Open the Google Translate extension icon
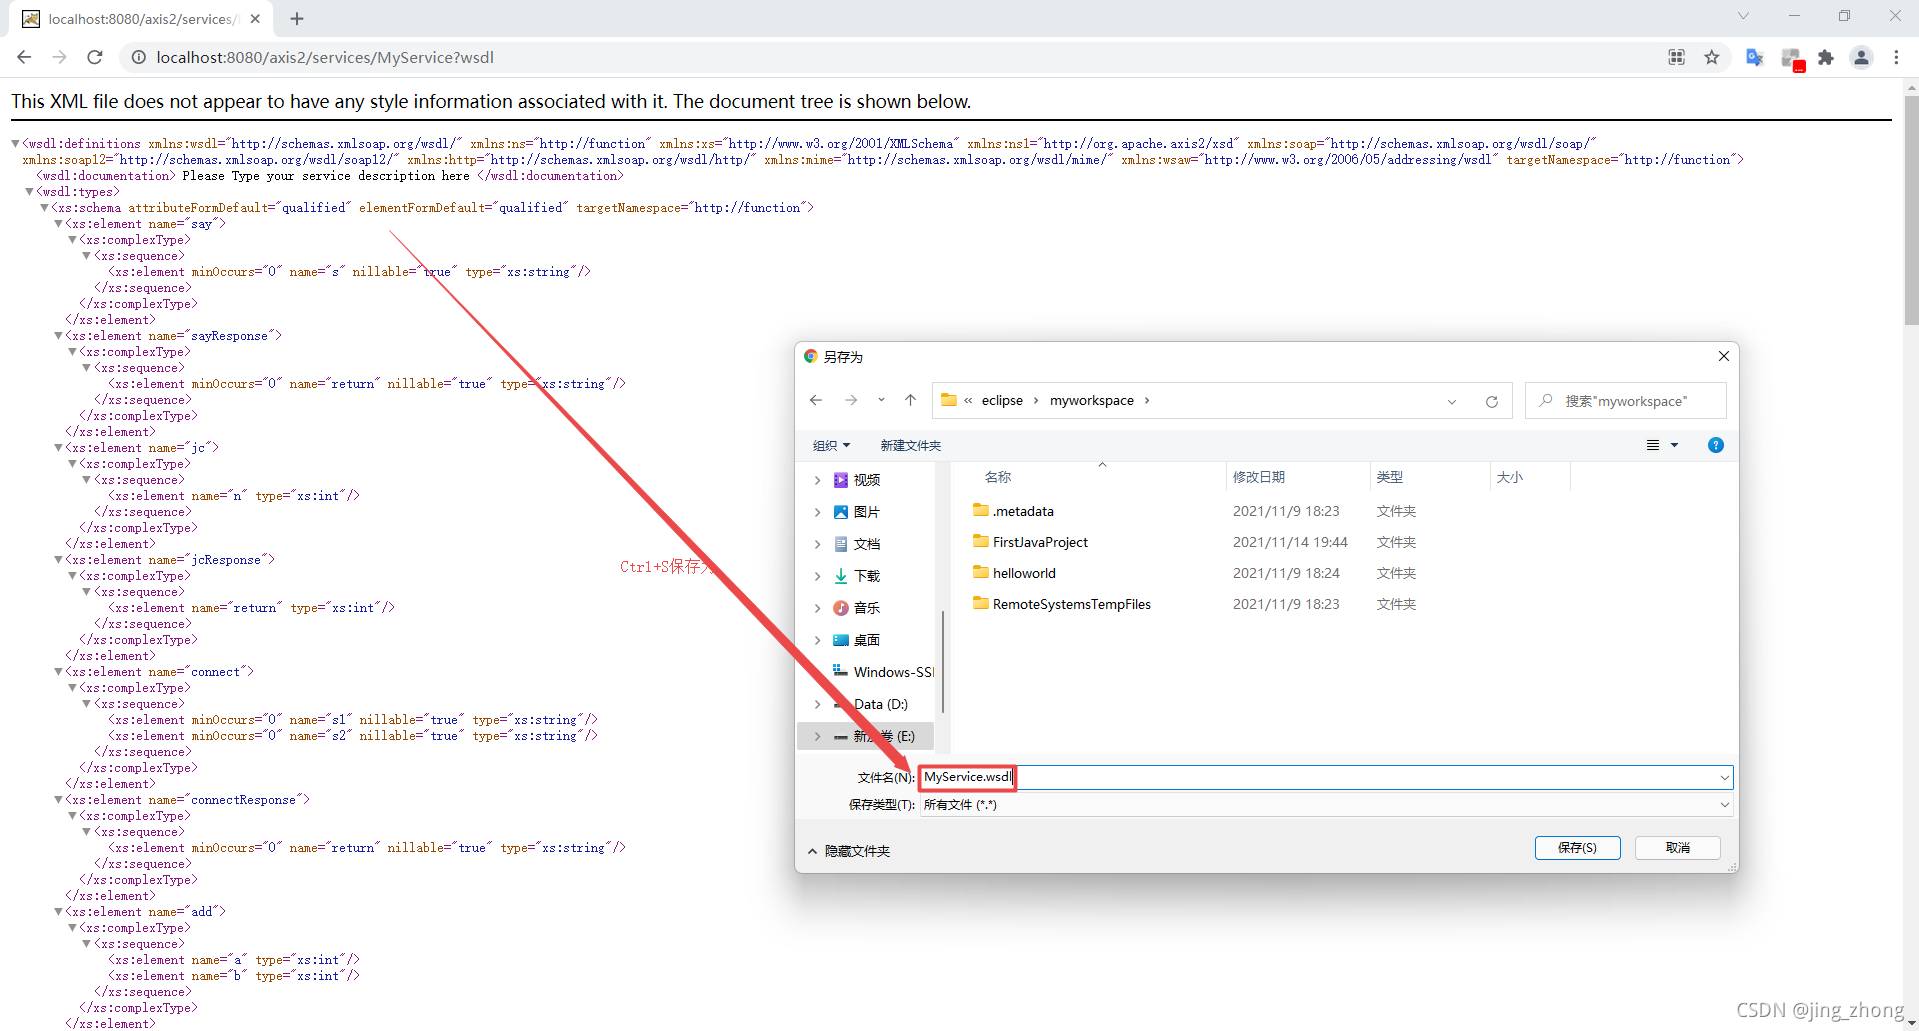 coord(1754,57)
